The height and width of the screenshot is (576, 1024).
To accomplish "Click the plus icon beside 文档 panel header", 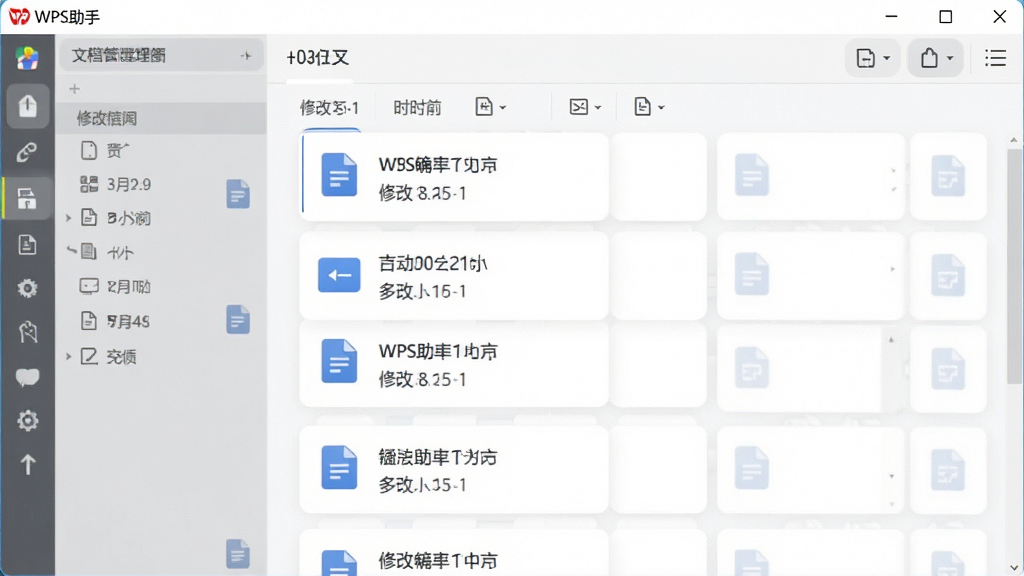I will 246,56.
